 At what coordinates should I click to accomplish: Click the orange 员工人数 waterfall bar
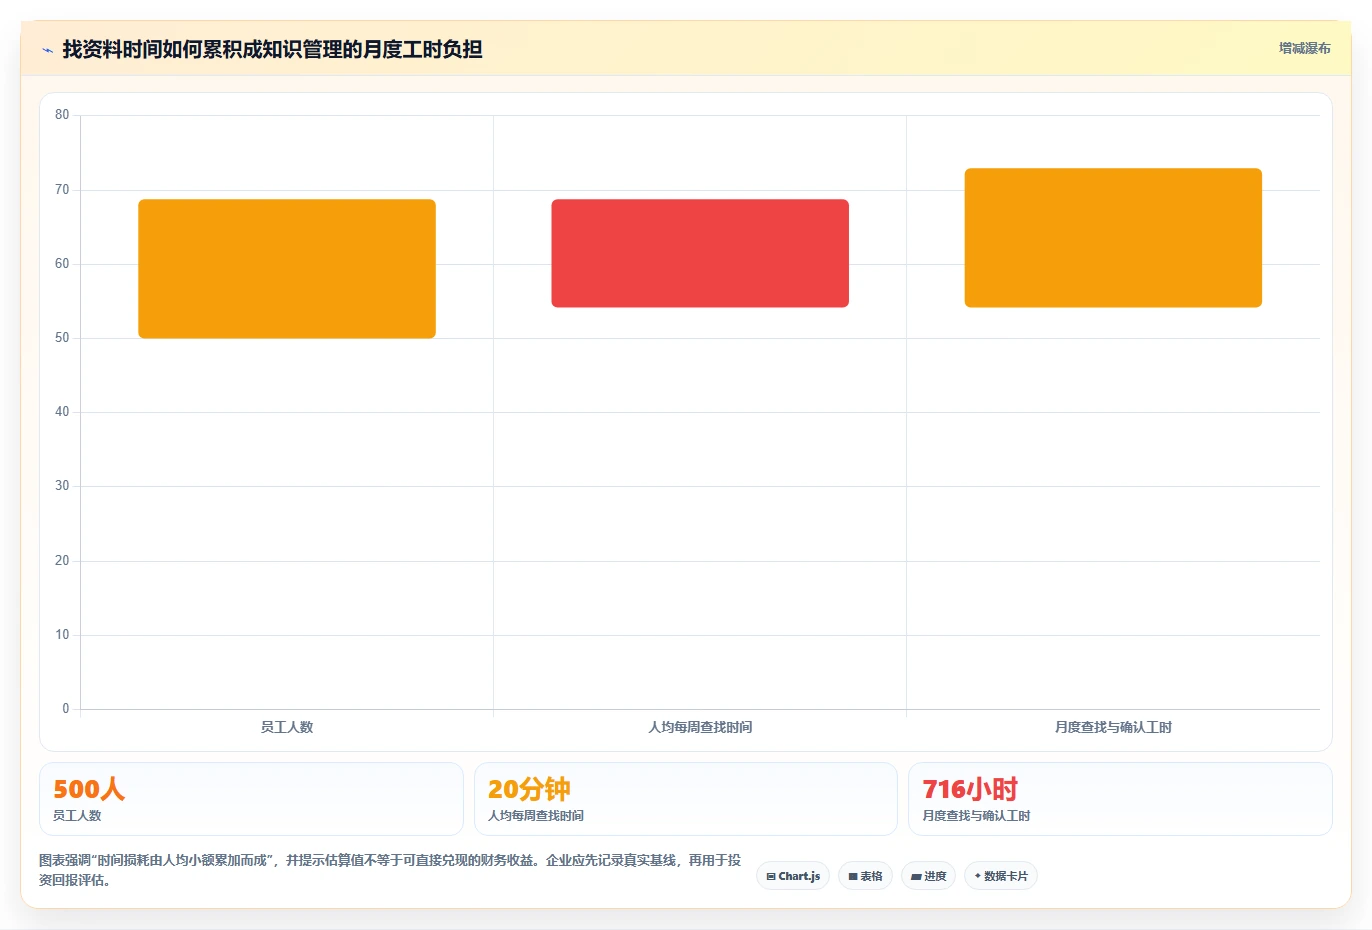287,269
